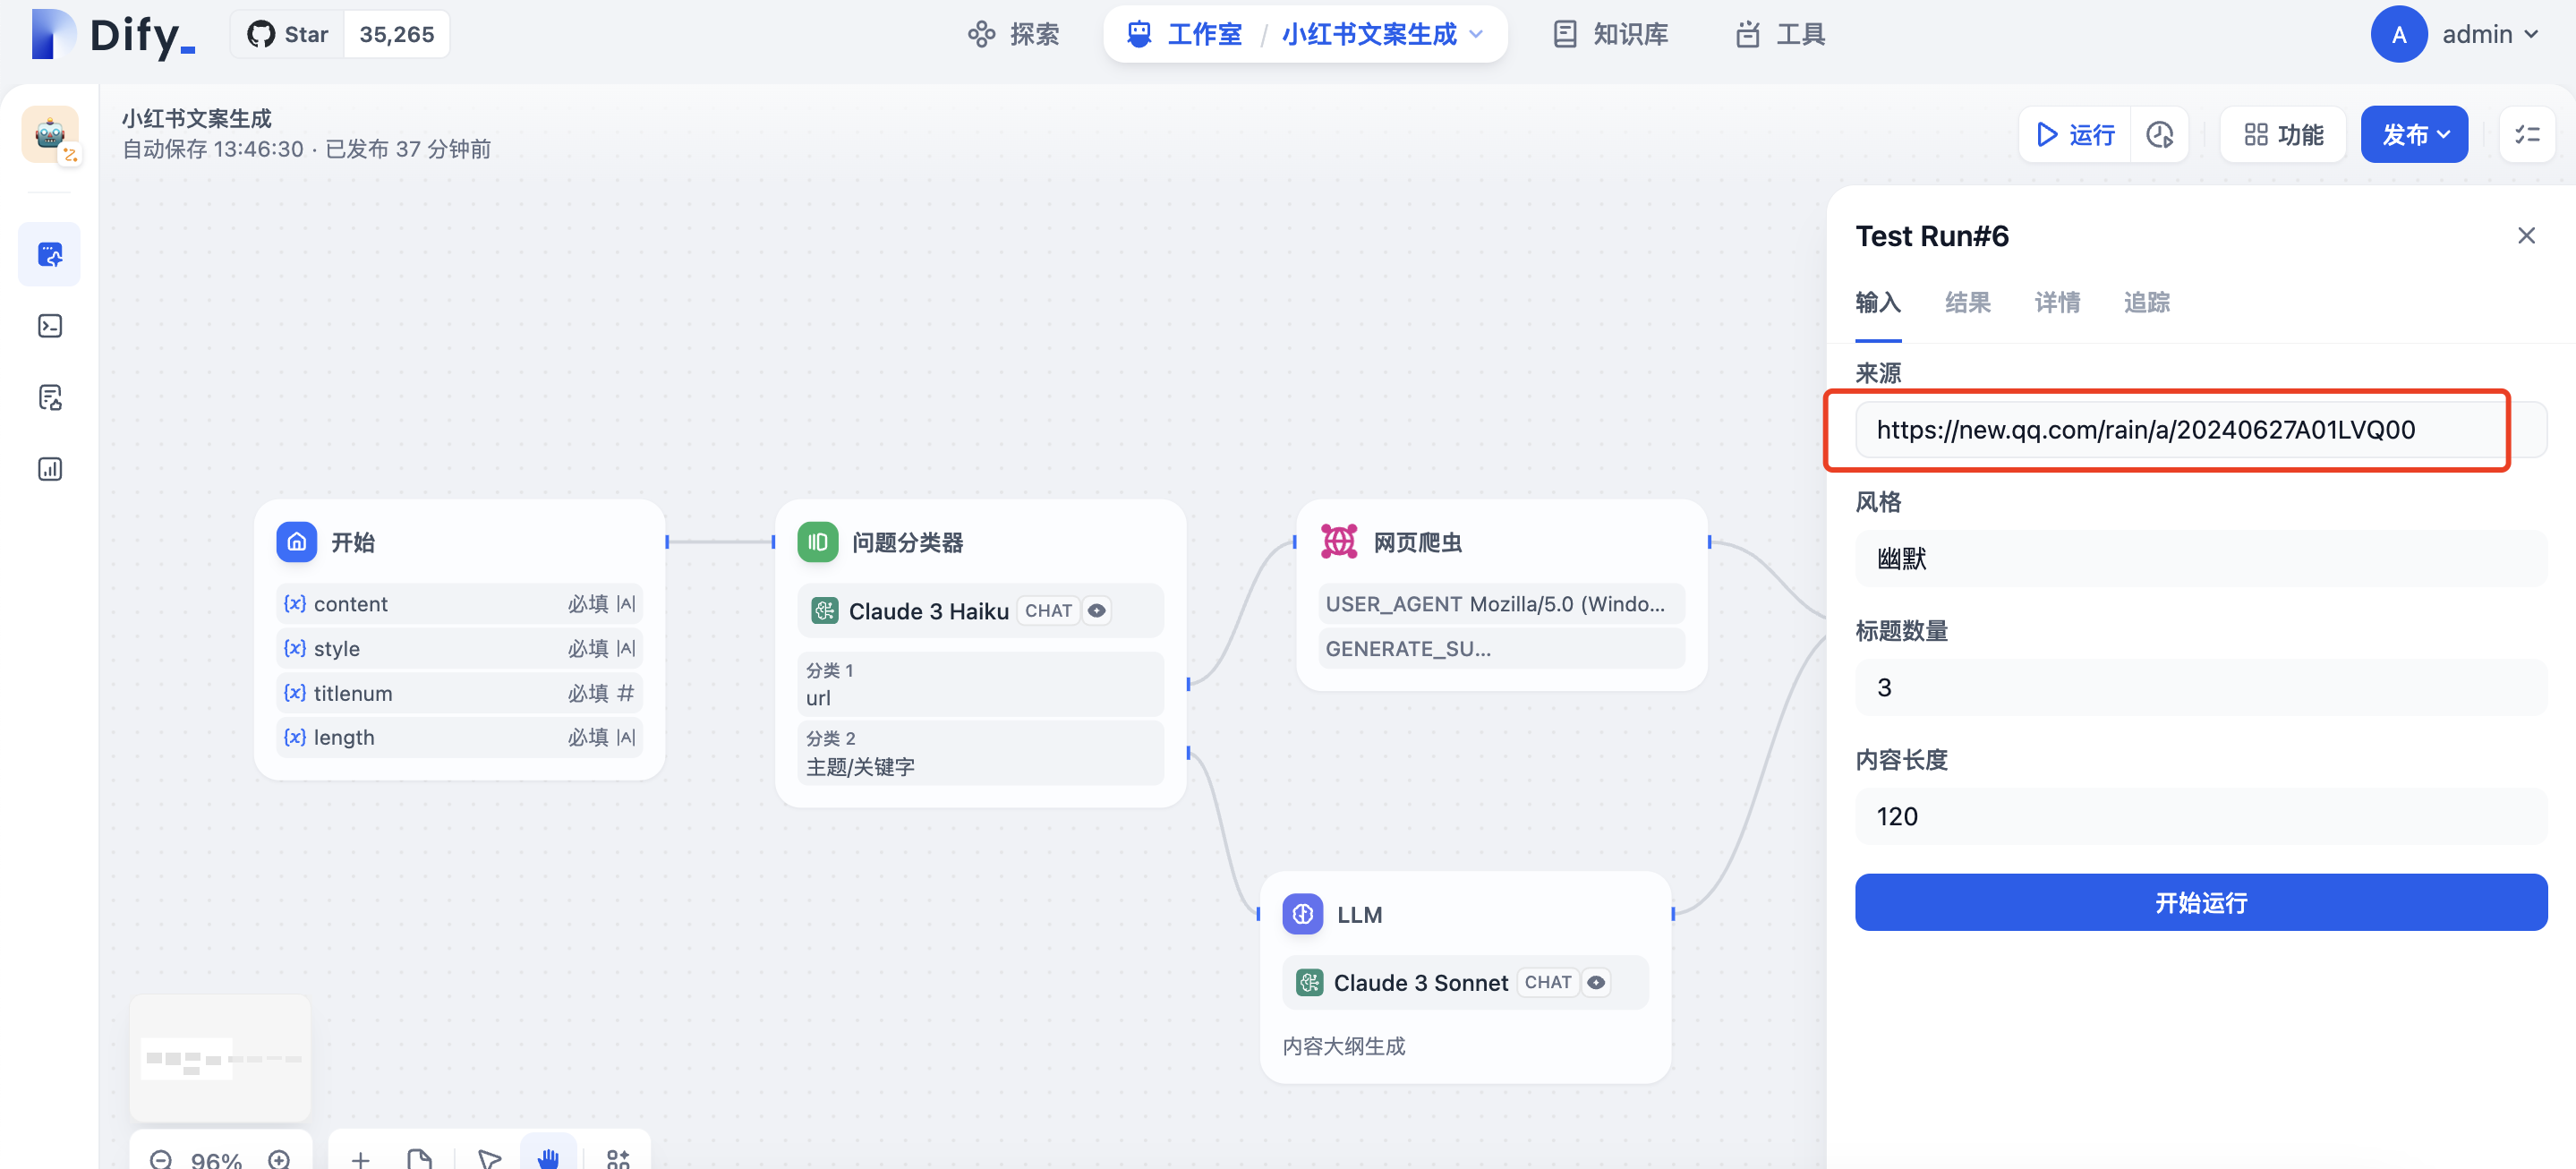Switch to the 结果 tab
The image size is (2576, 1169).
(x=1967, y=302)
